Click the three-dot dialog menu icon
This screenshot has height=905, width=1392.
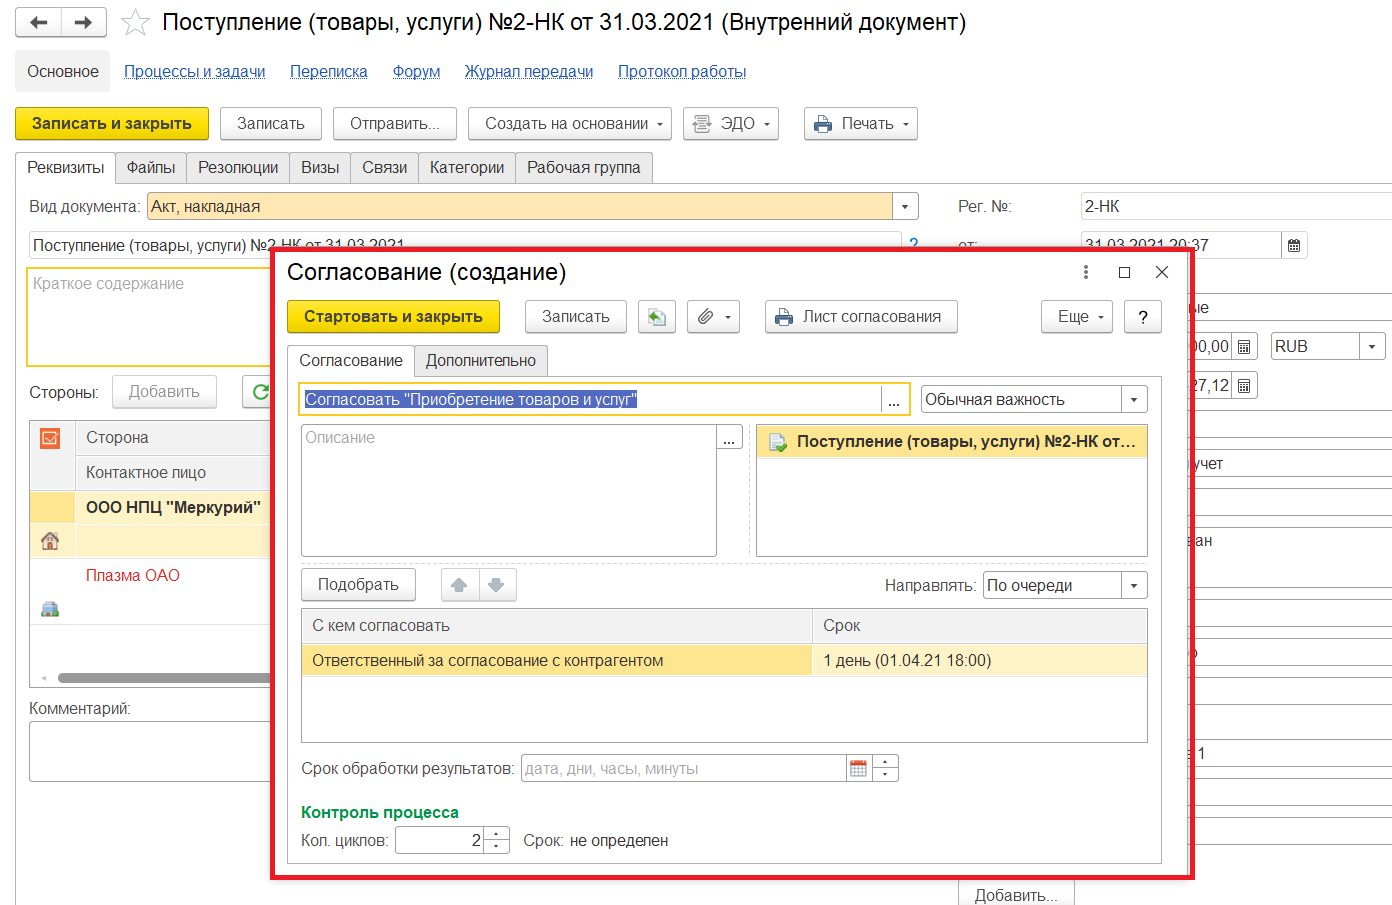[1086, 272]
